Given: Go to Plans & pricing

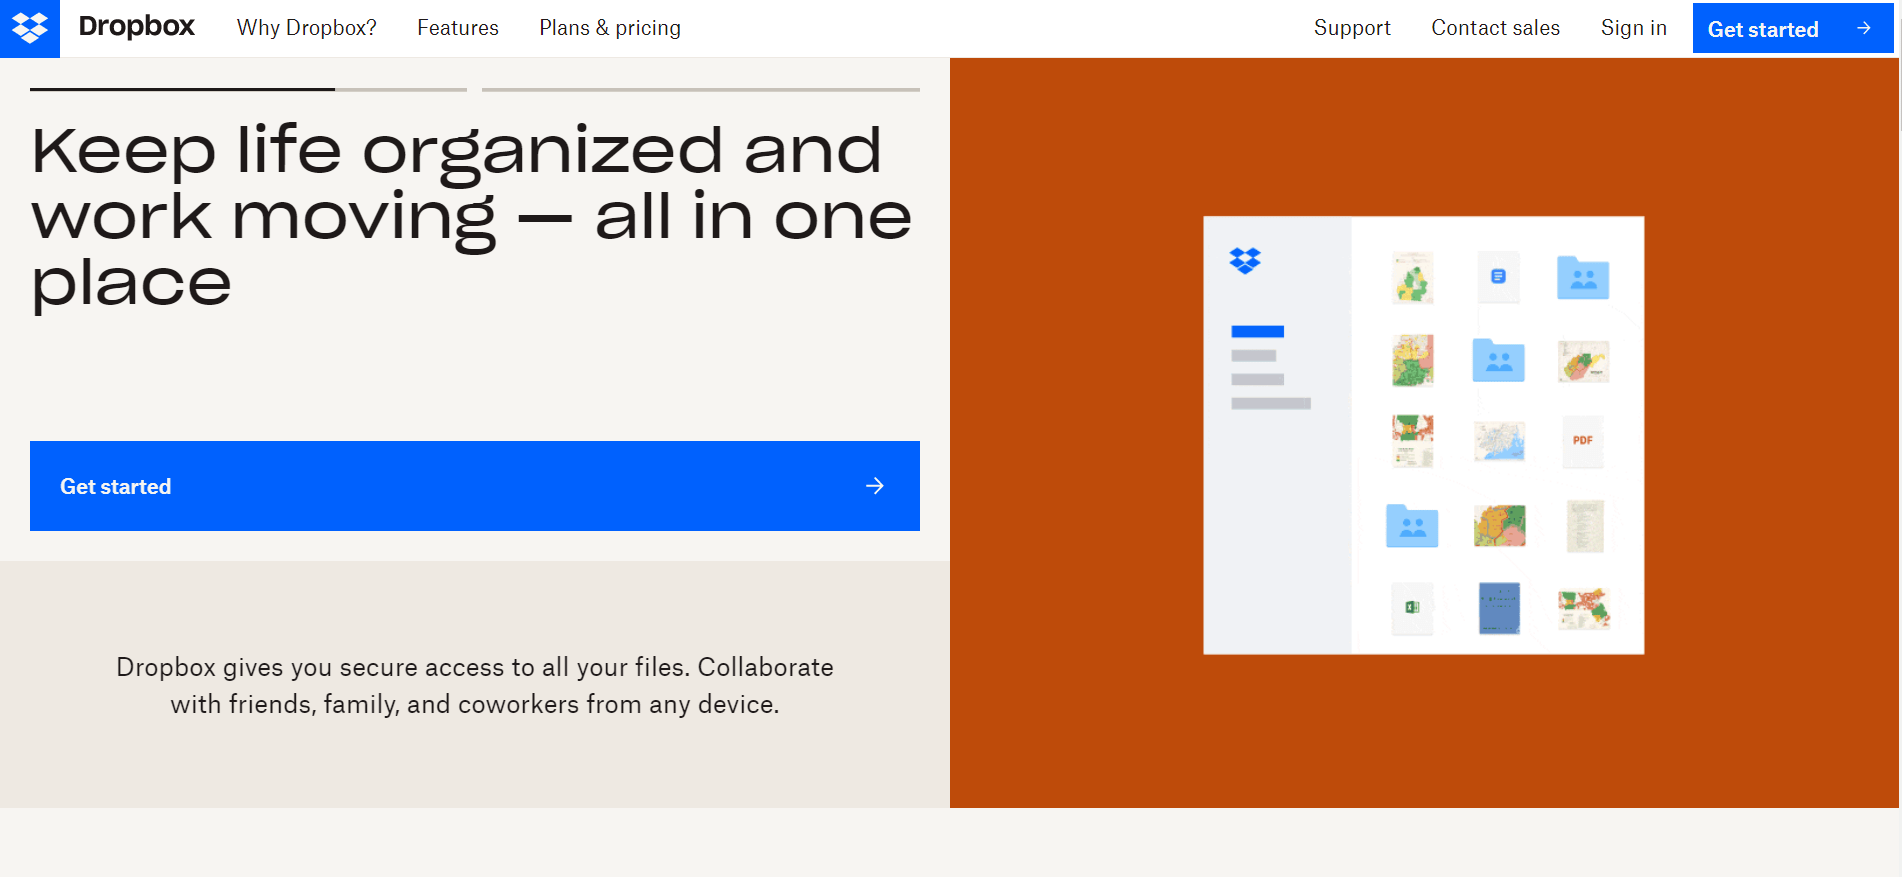Looking at the screenshot, I should [610, 28].
